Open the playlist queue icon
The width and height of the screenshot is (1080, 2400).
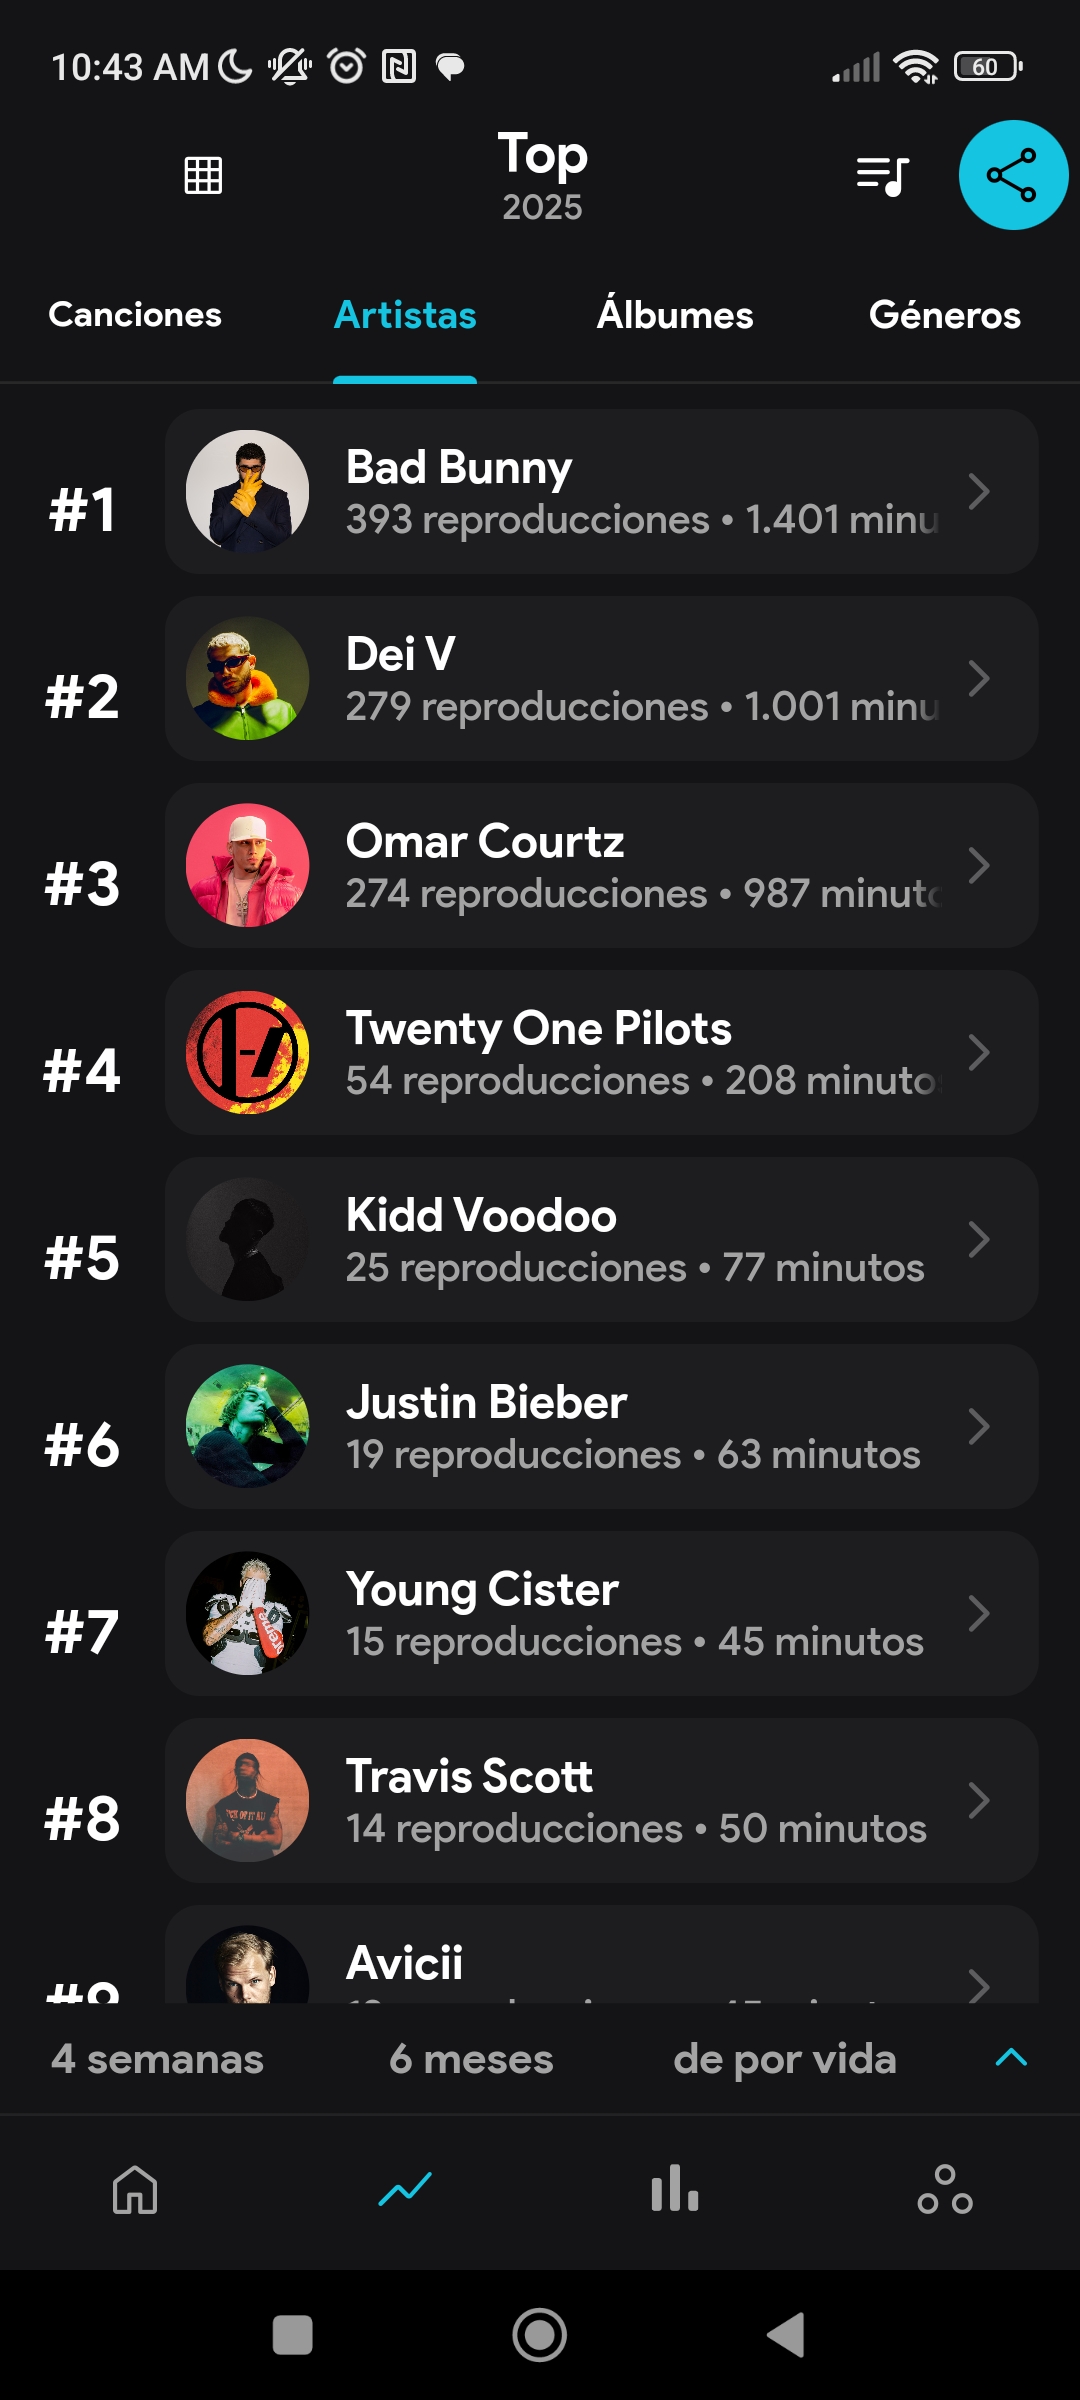coord(882,176)
